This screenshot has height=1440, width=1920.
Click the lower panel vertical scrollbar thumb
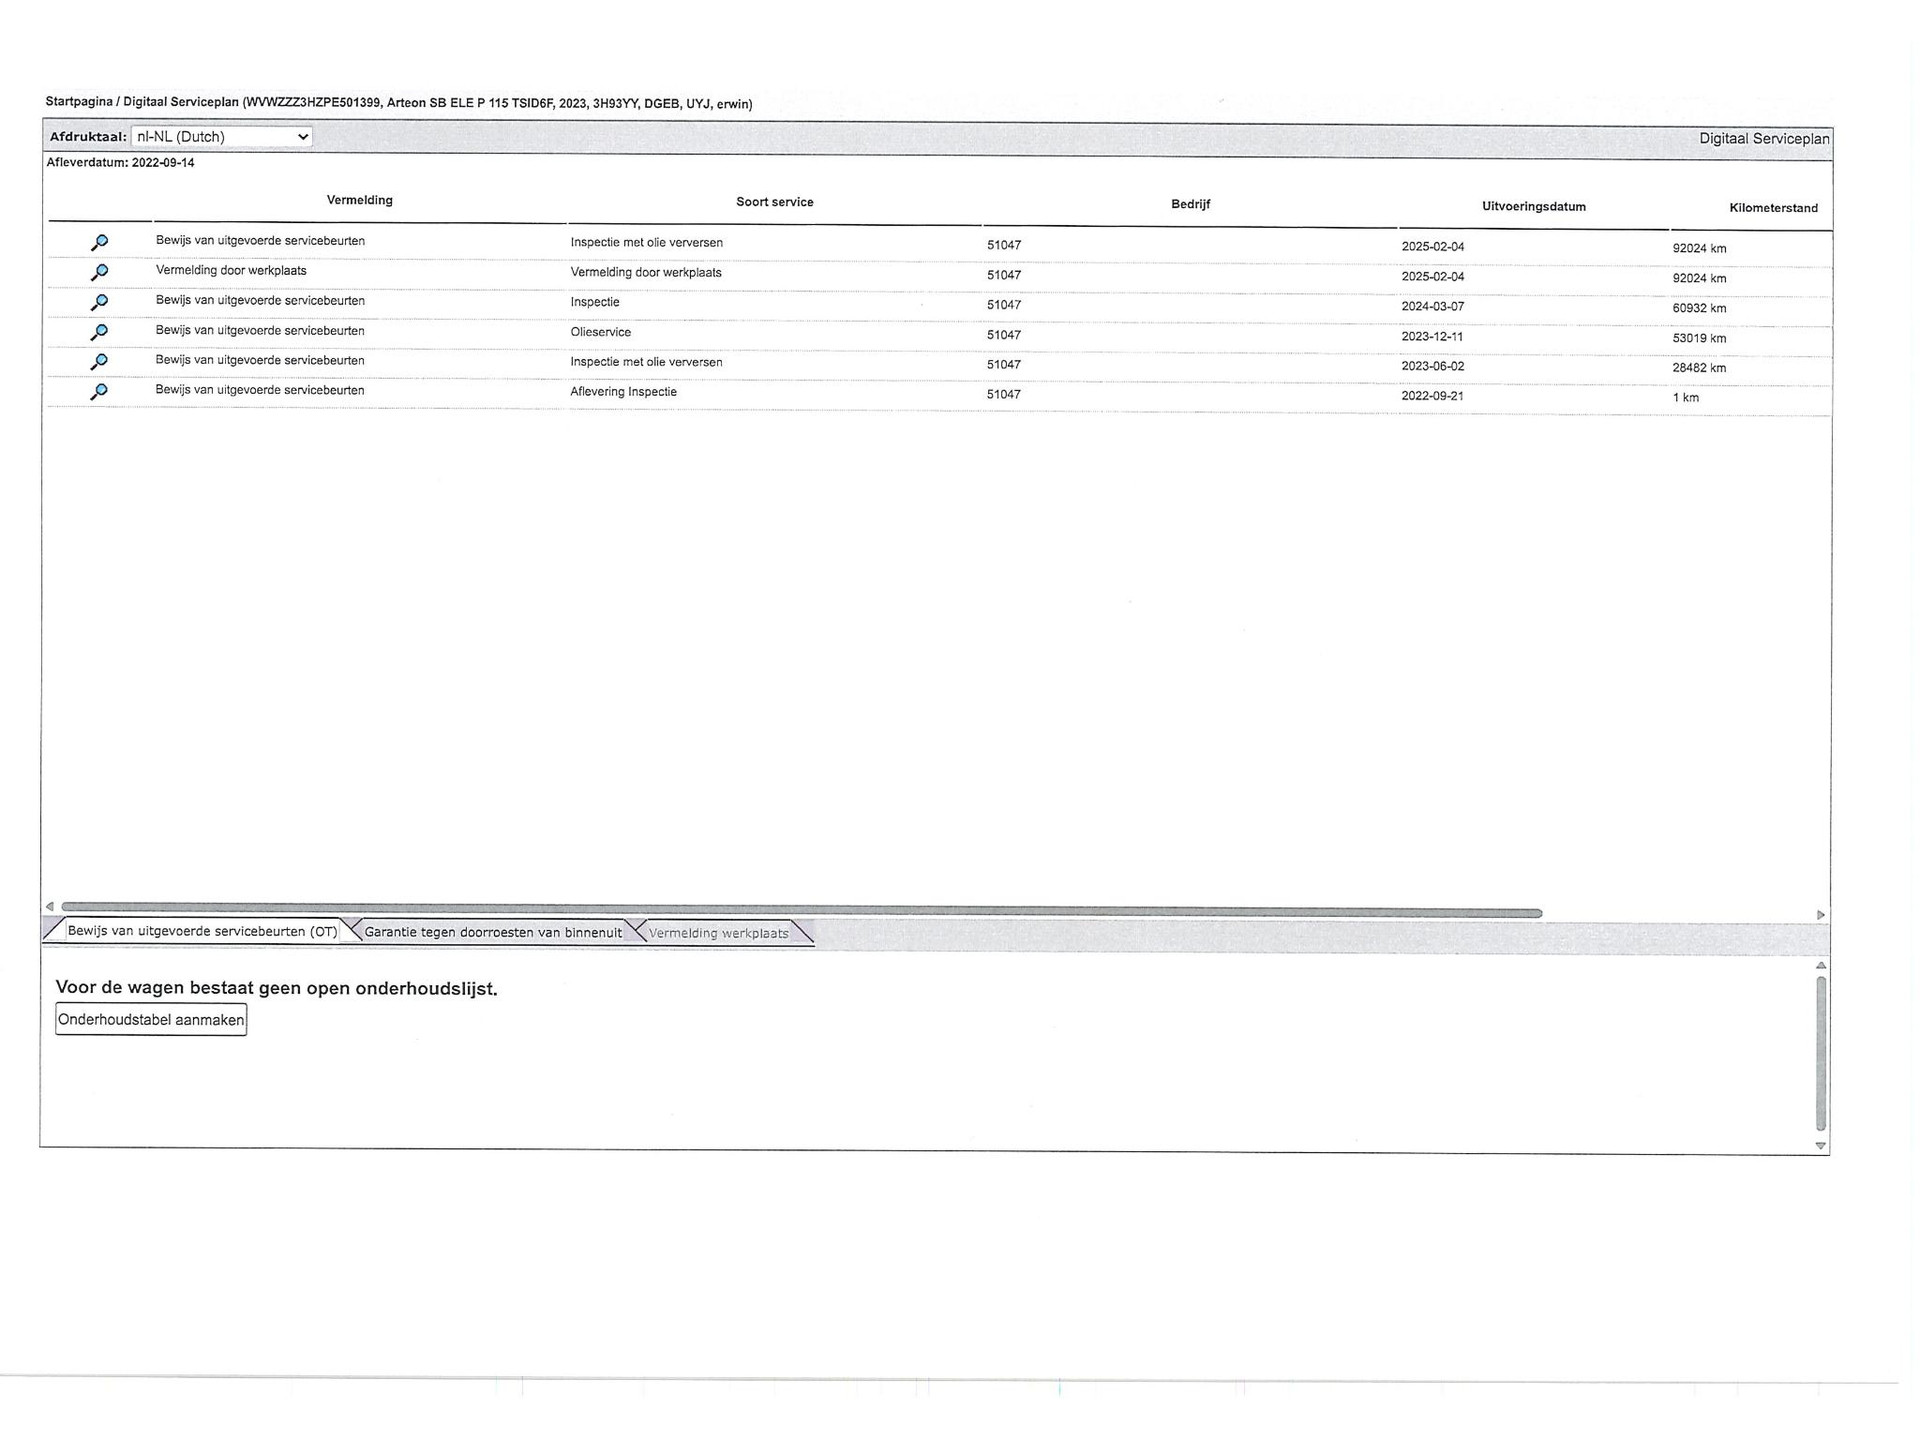coord(1820,1052)
